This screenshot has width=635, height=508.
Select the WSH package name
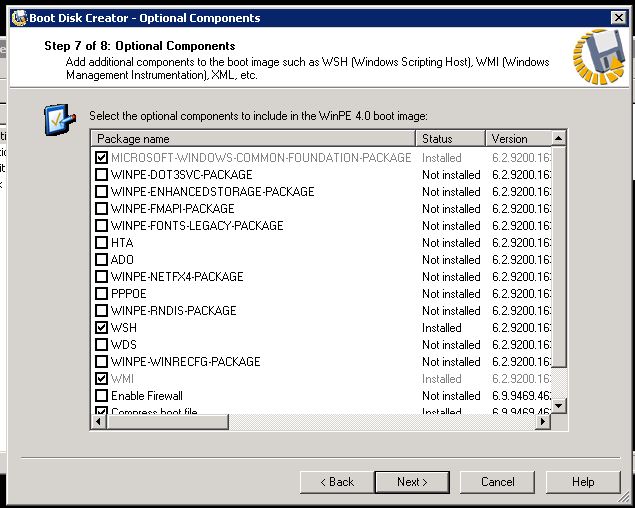pyautogui.click(x=124, y=328)
